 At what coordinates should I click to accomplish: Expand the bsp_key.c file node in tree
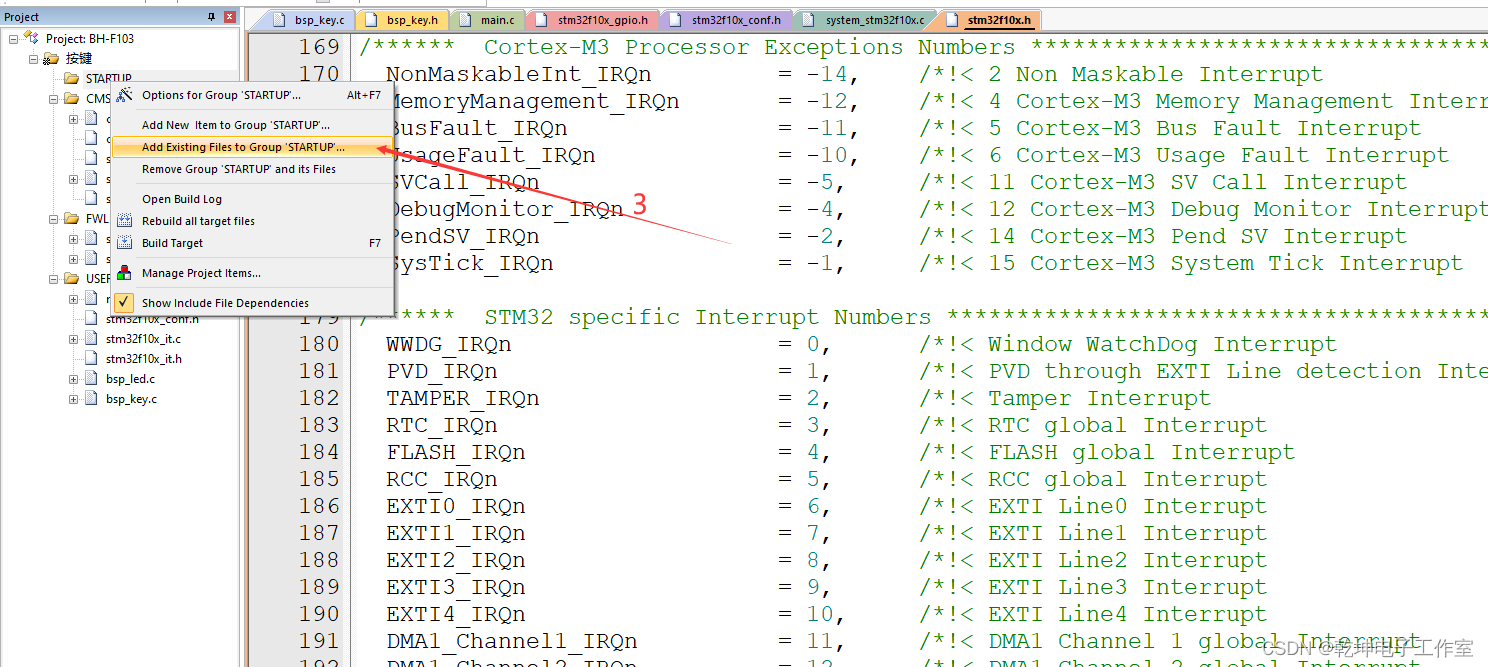(73, 399)
